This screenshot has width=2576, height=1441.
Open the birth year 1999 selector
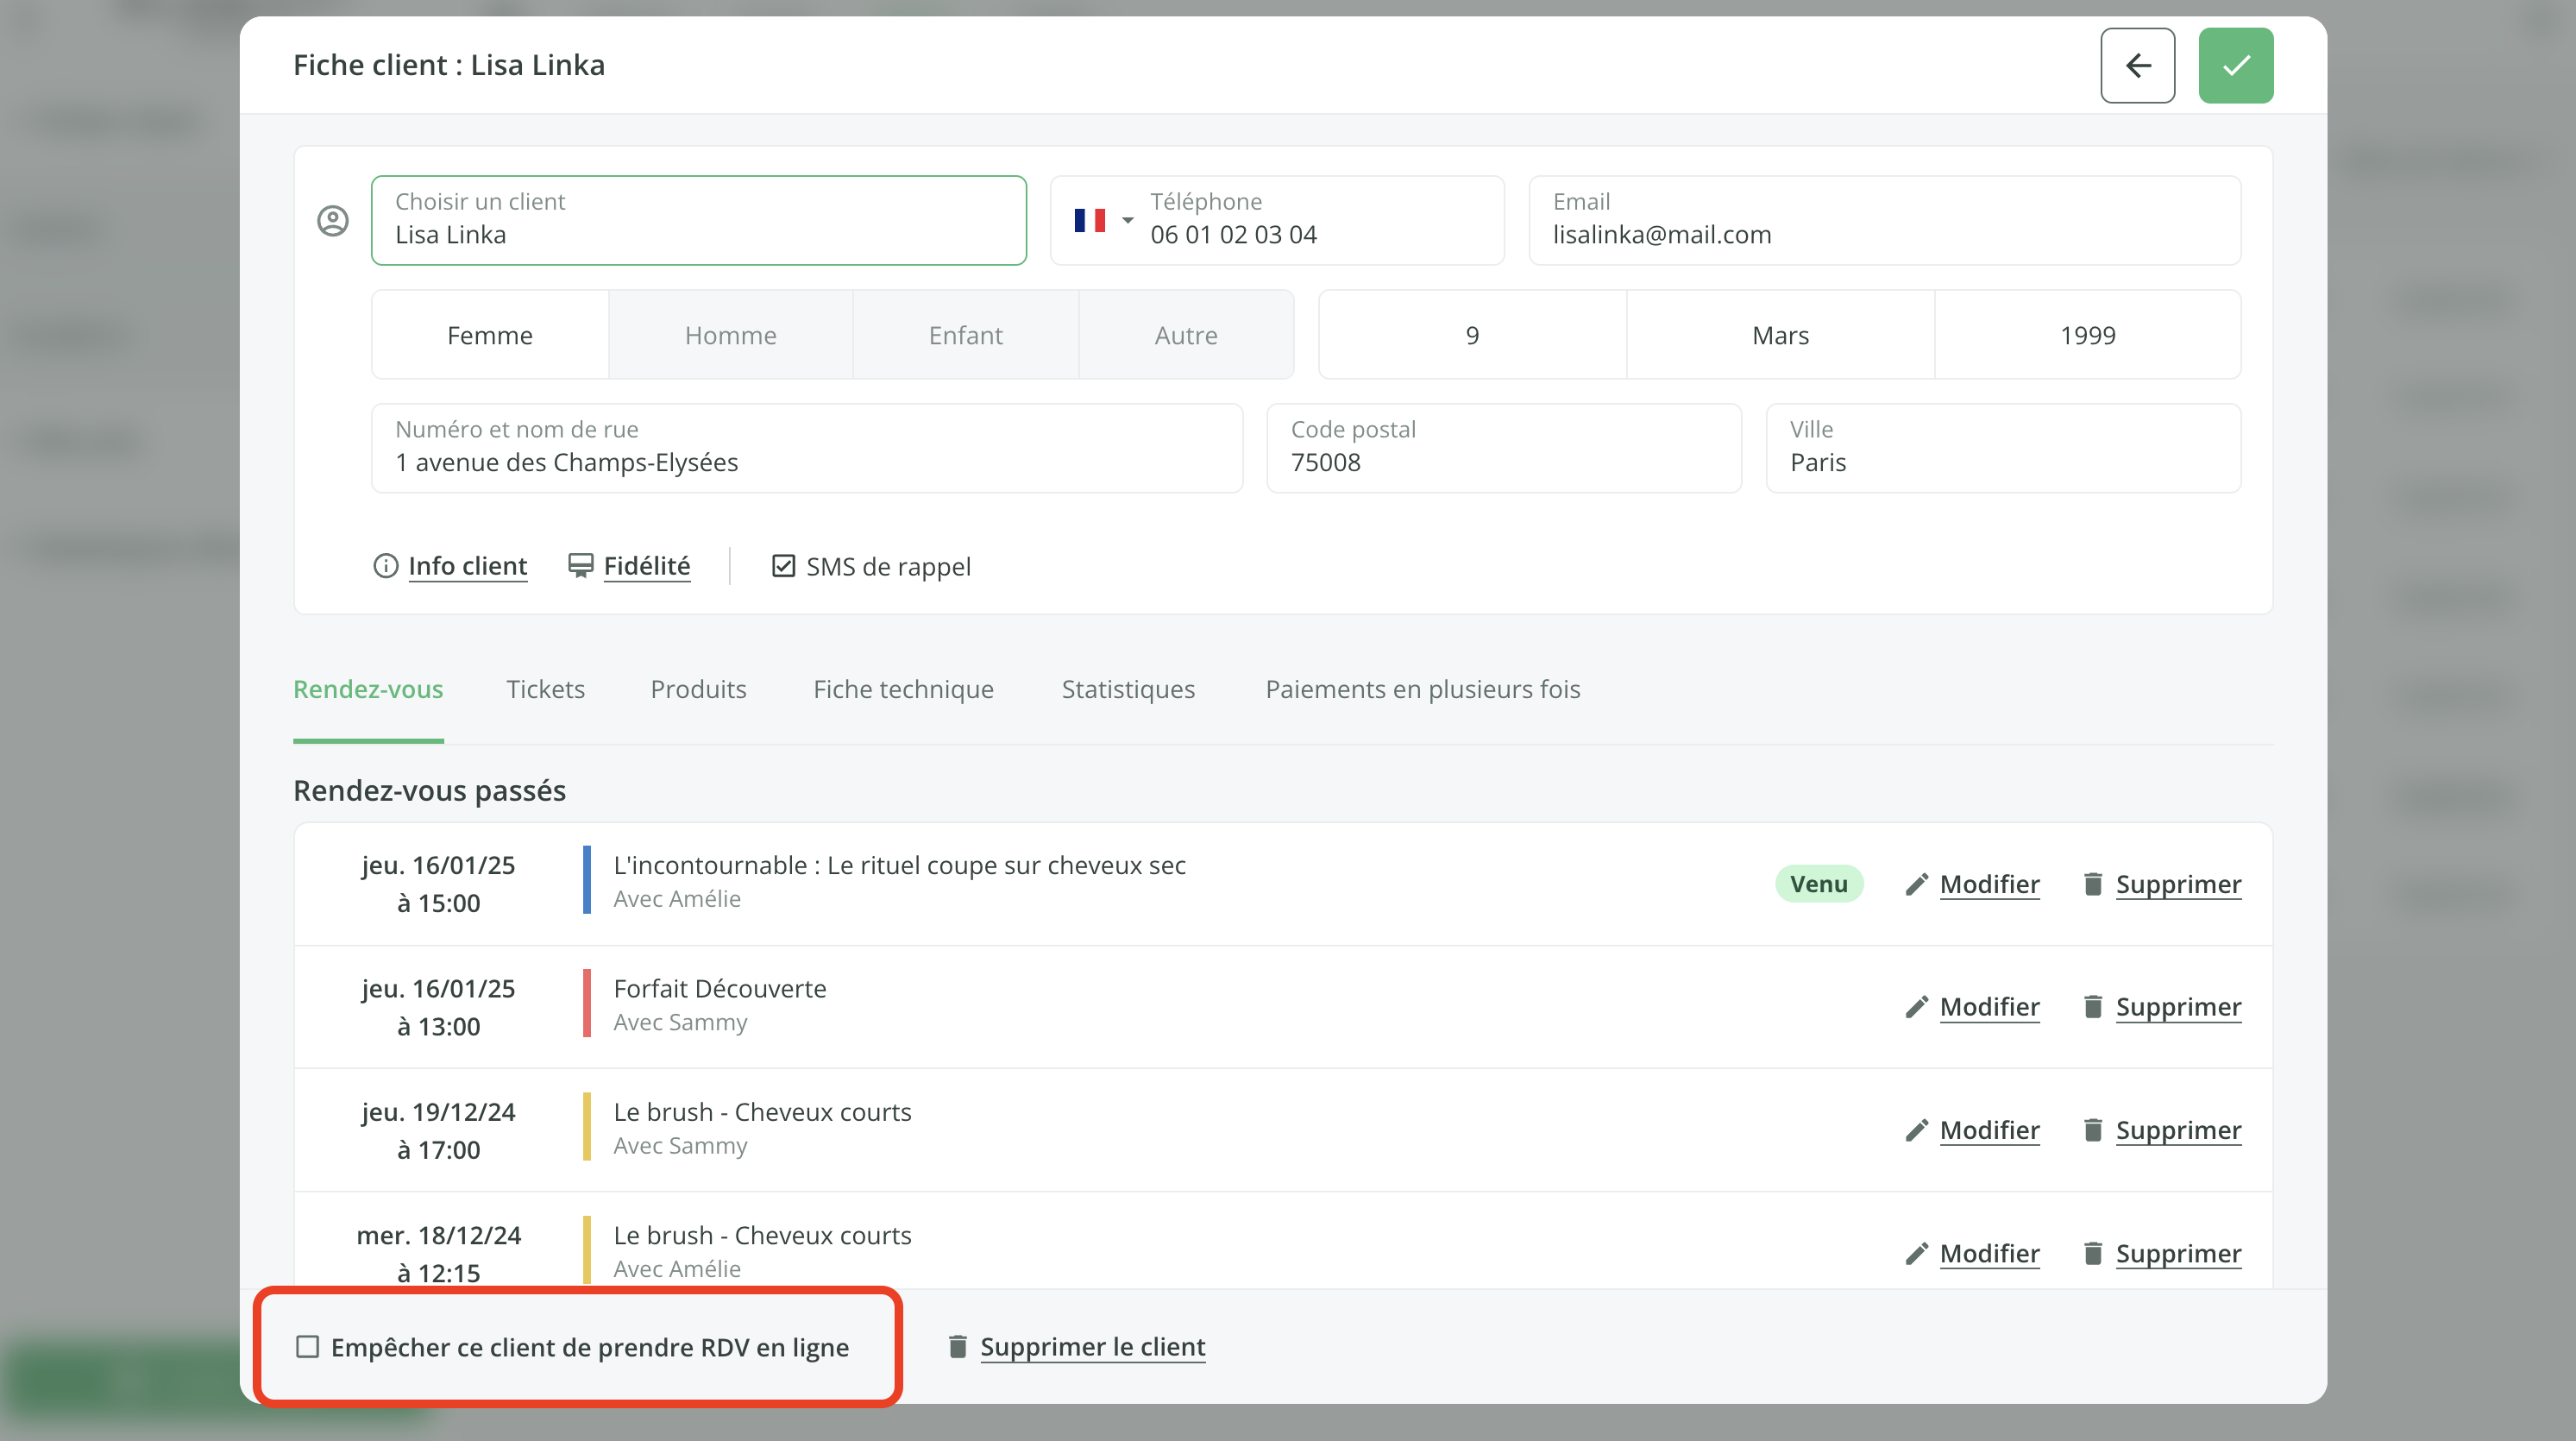click(x=2087, y=335)
